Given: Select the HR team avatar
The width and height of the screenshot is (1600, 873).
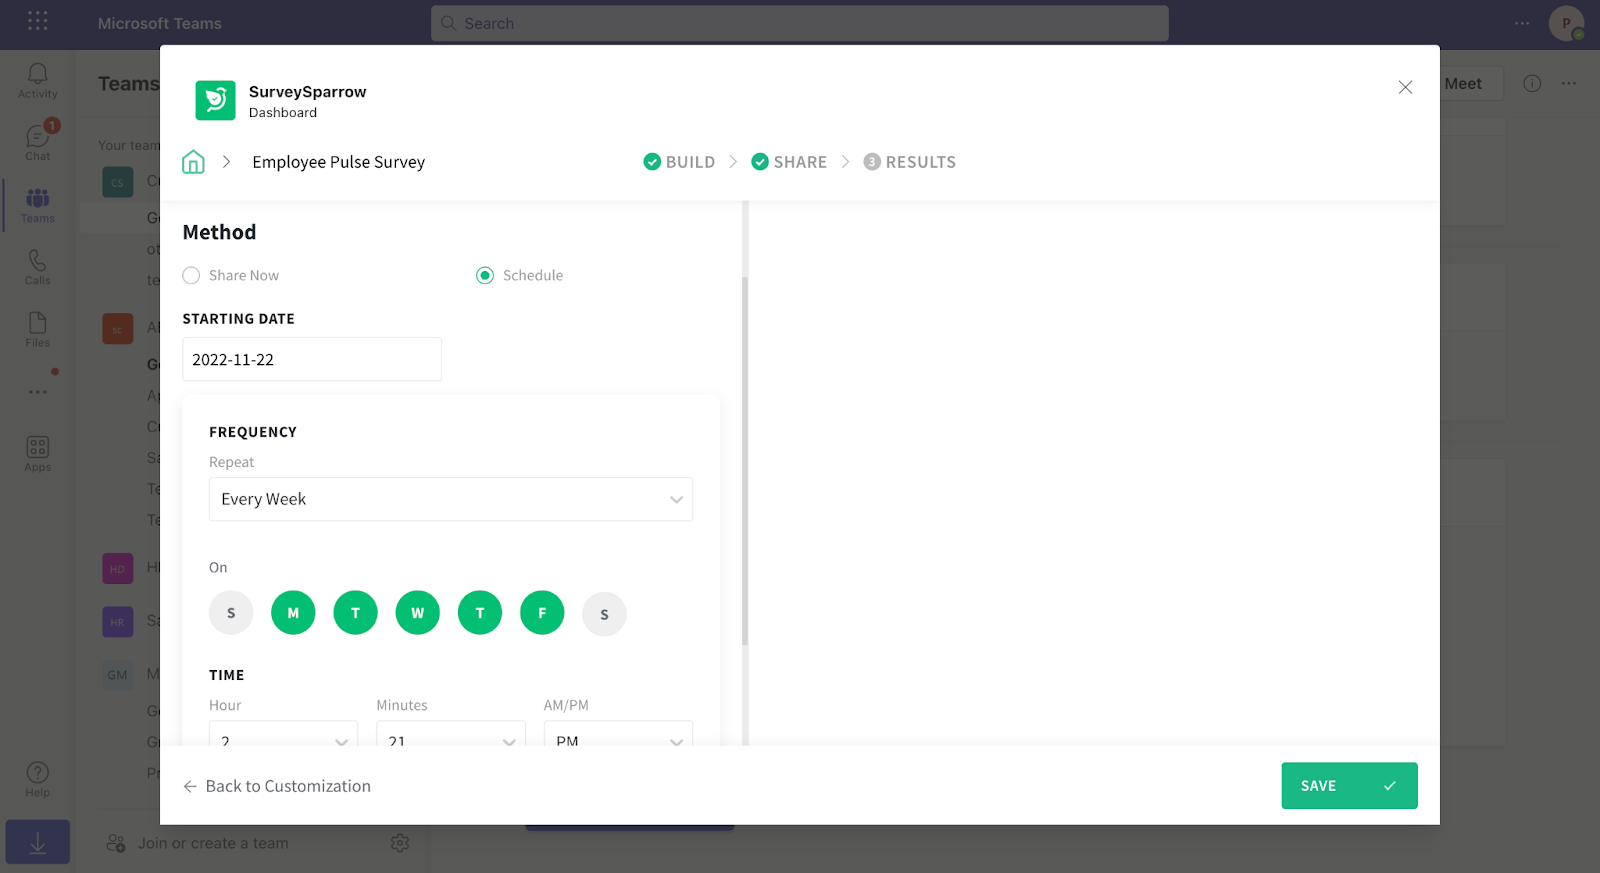Looking at the screenshot, I should (x=118, y=622).
